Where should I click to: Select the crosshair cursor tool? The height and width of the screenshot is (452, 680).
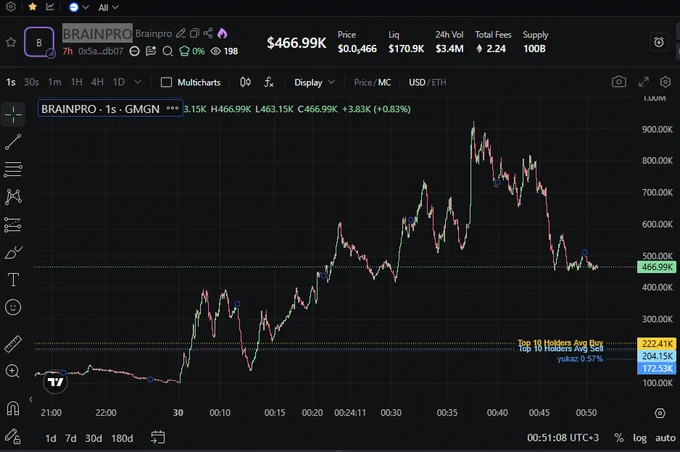point(13,115)
